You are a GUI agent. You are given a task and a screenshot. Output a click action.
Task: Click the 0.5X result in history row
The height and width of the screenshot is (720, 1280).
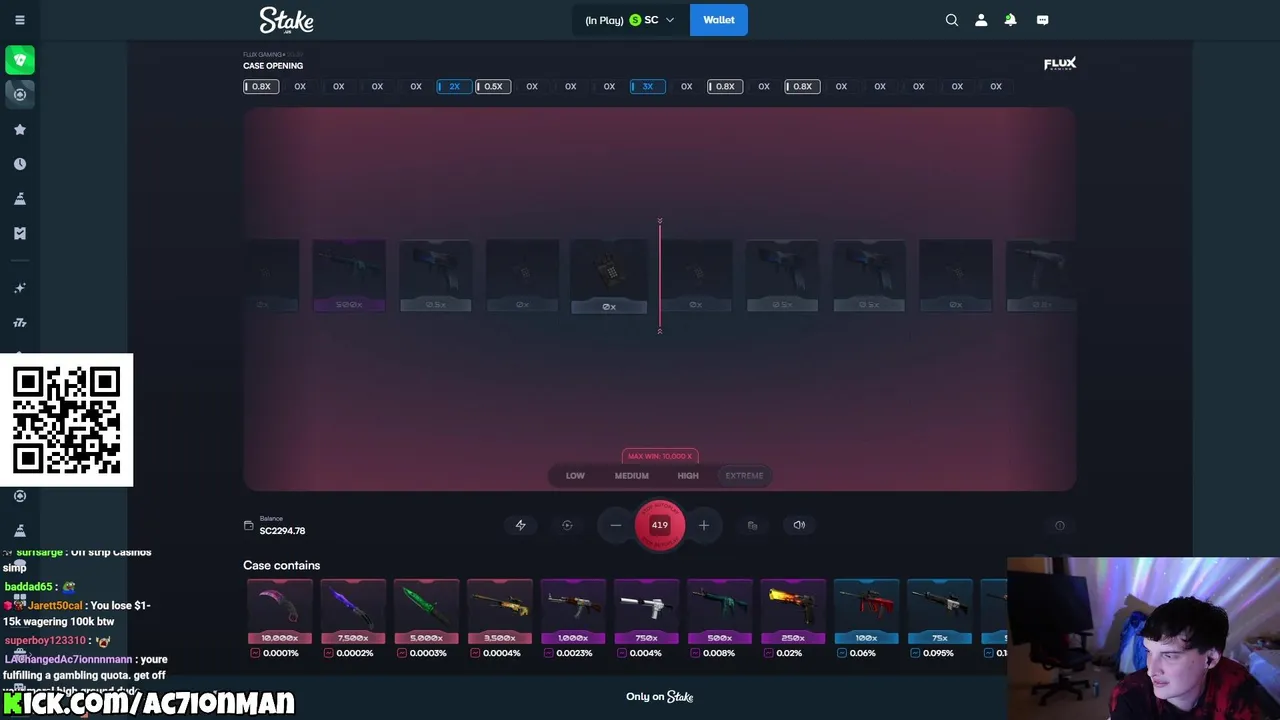[x=493, y=86]
